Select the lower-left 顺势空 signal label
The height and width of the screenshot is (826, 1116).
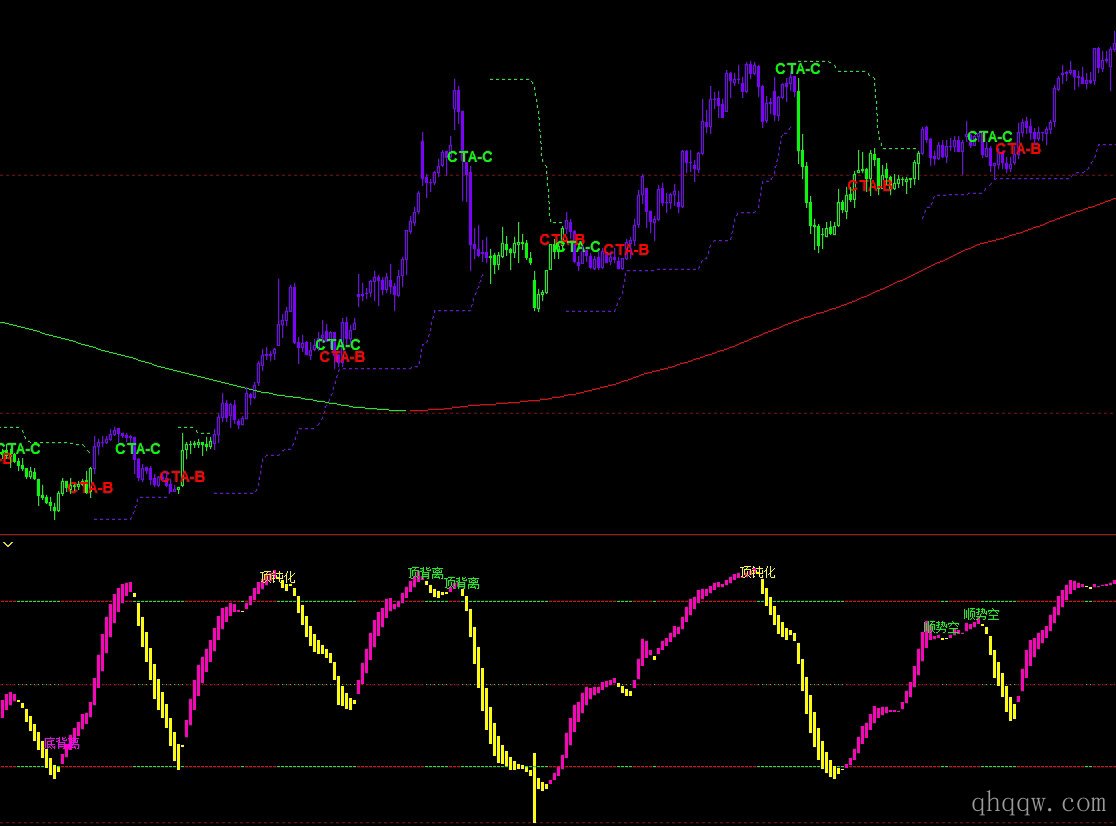[x=941, y=627]
